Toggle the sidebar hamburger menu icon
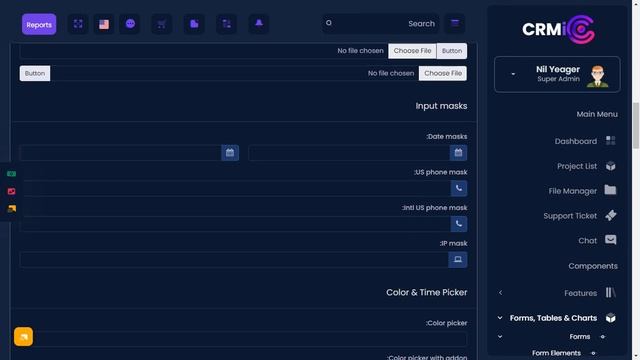 tap(455, 23)
